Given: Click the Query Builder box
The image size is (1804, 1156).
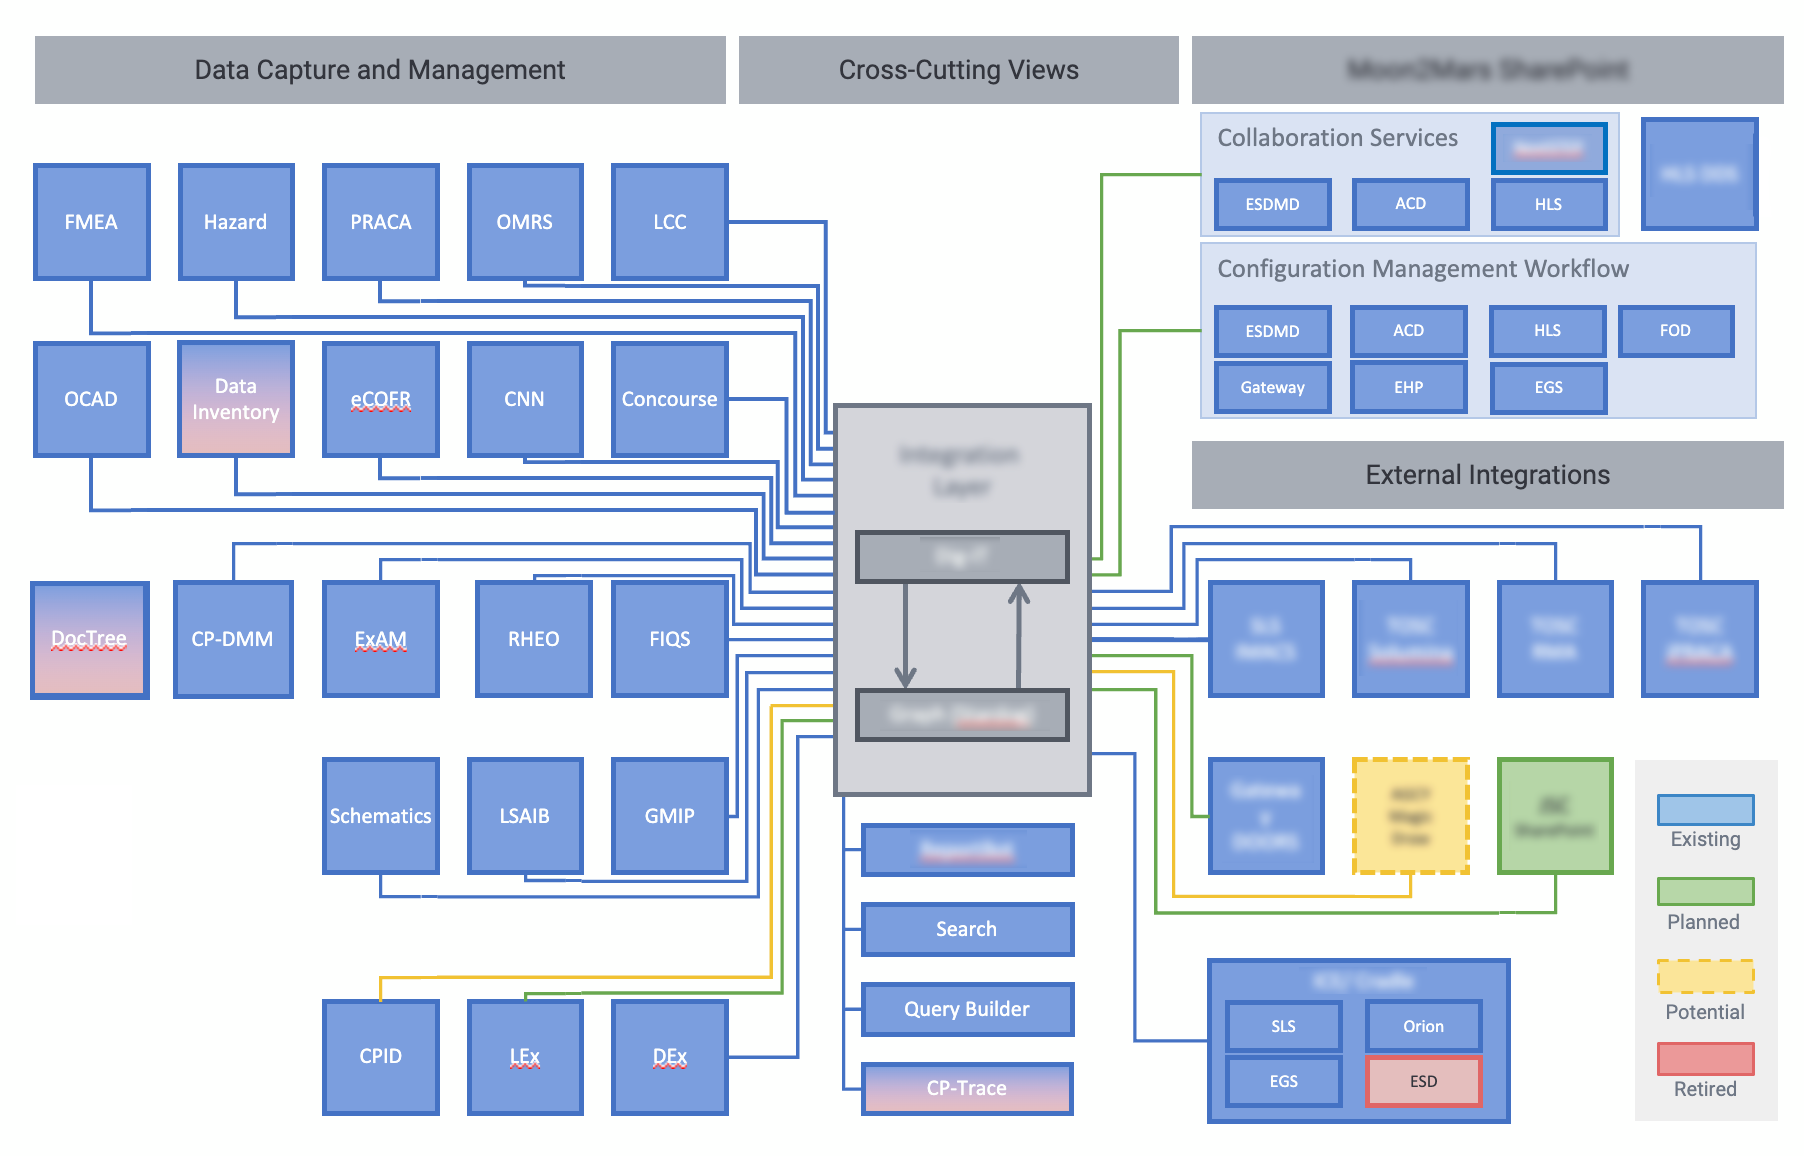Looking at the screenshot, I should [x=966, y=1009].
